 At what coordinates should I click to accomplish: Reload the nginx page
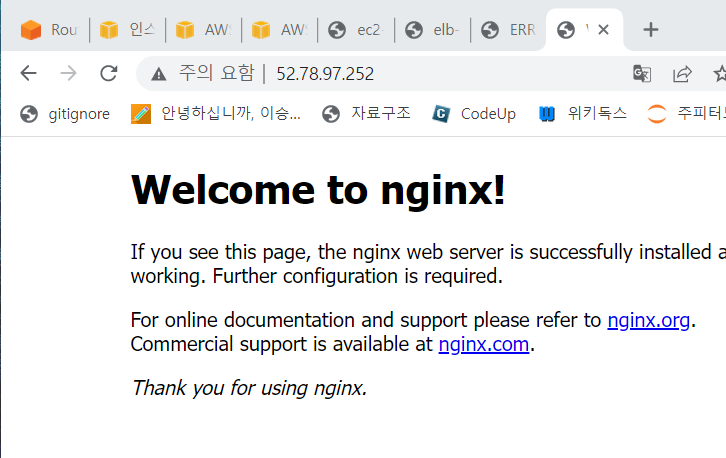[x=109, y=73]
